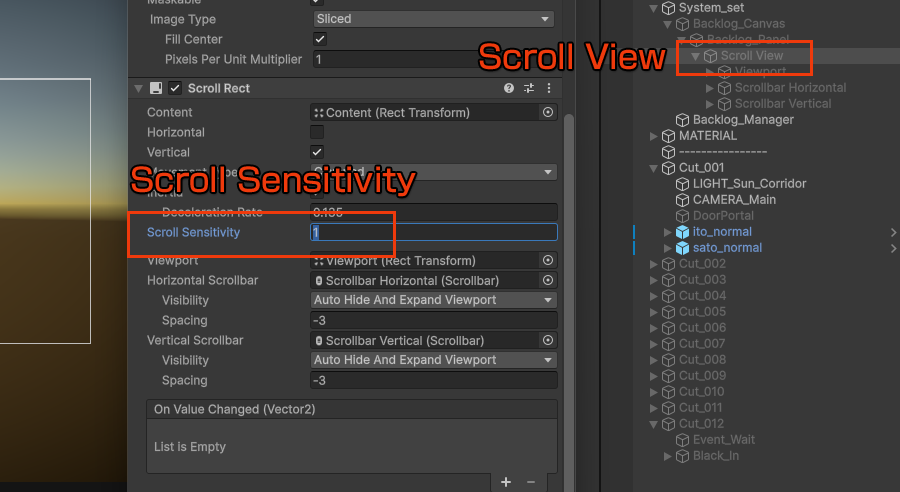Add event to On Value Changed list
This screenshot has height=492, width=900.
506,482
